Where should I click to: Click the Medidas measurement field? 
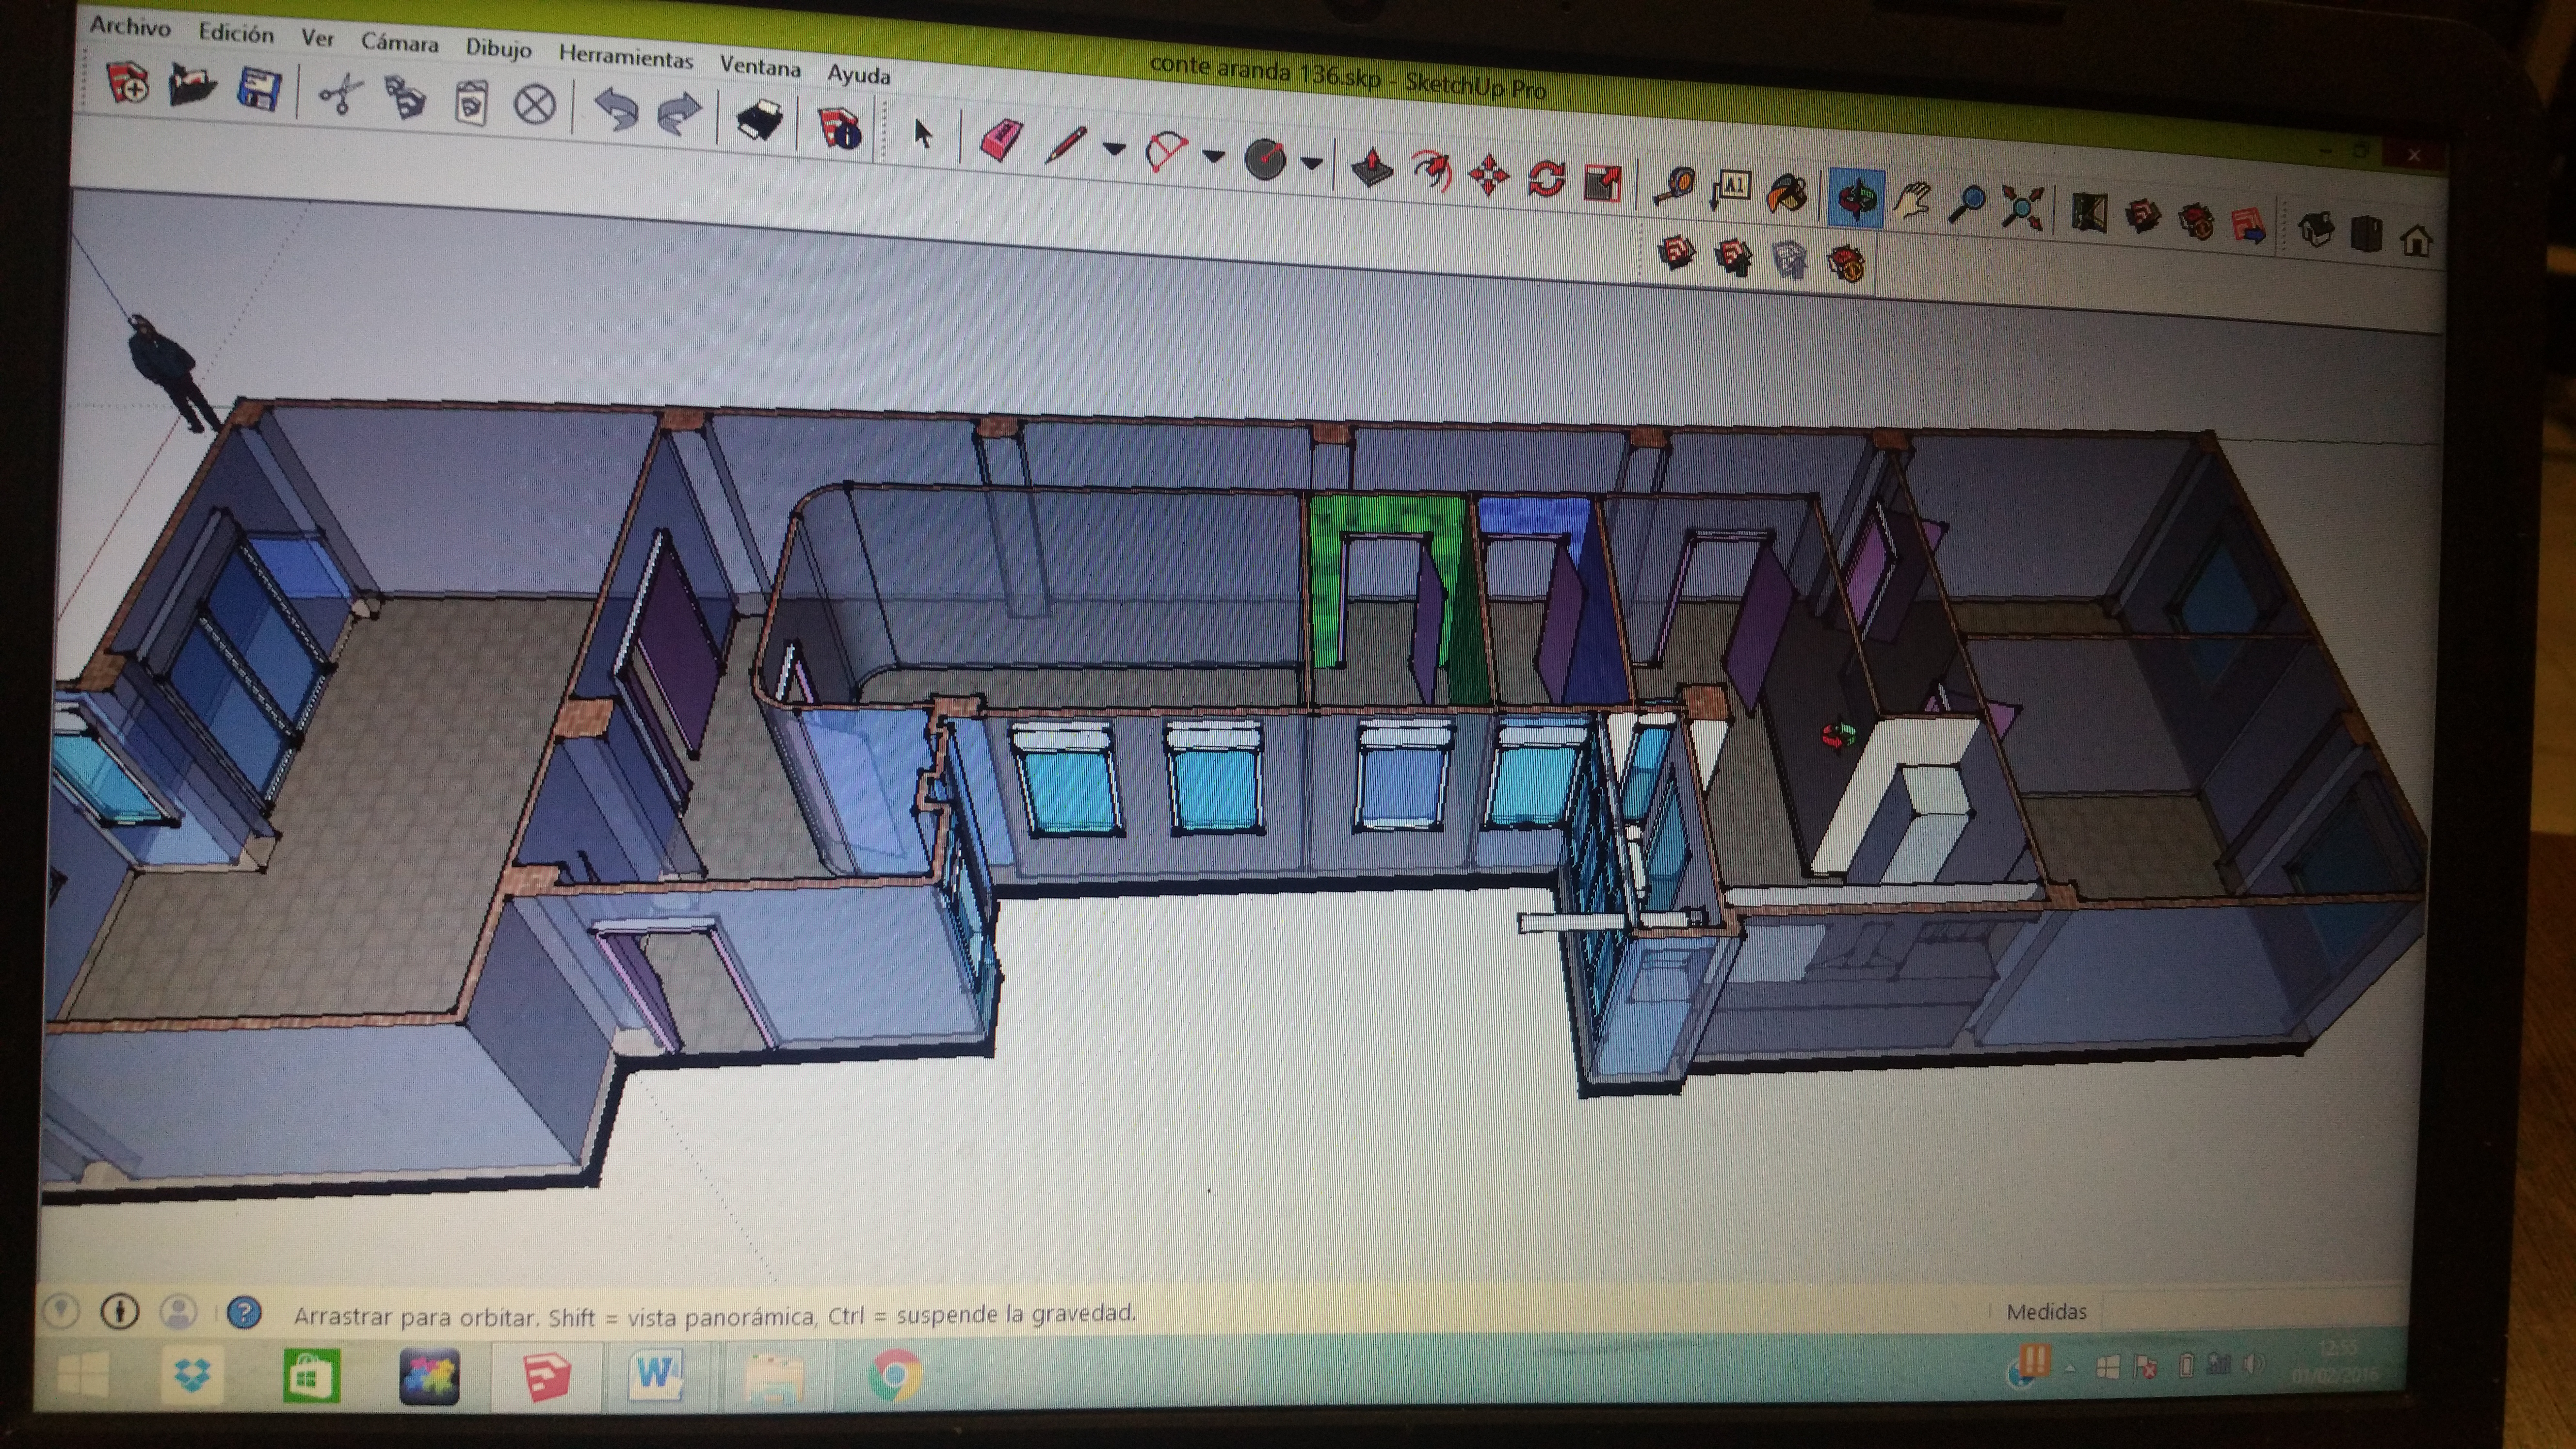[x=2250, y=1310]
